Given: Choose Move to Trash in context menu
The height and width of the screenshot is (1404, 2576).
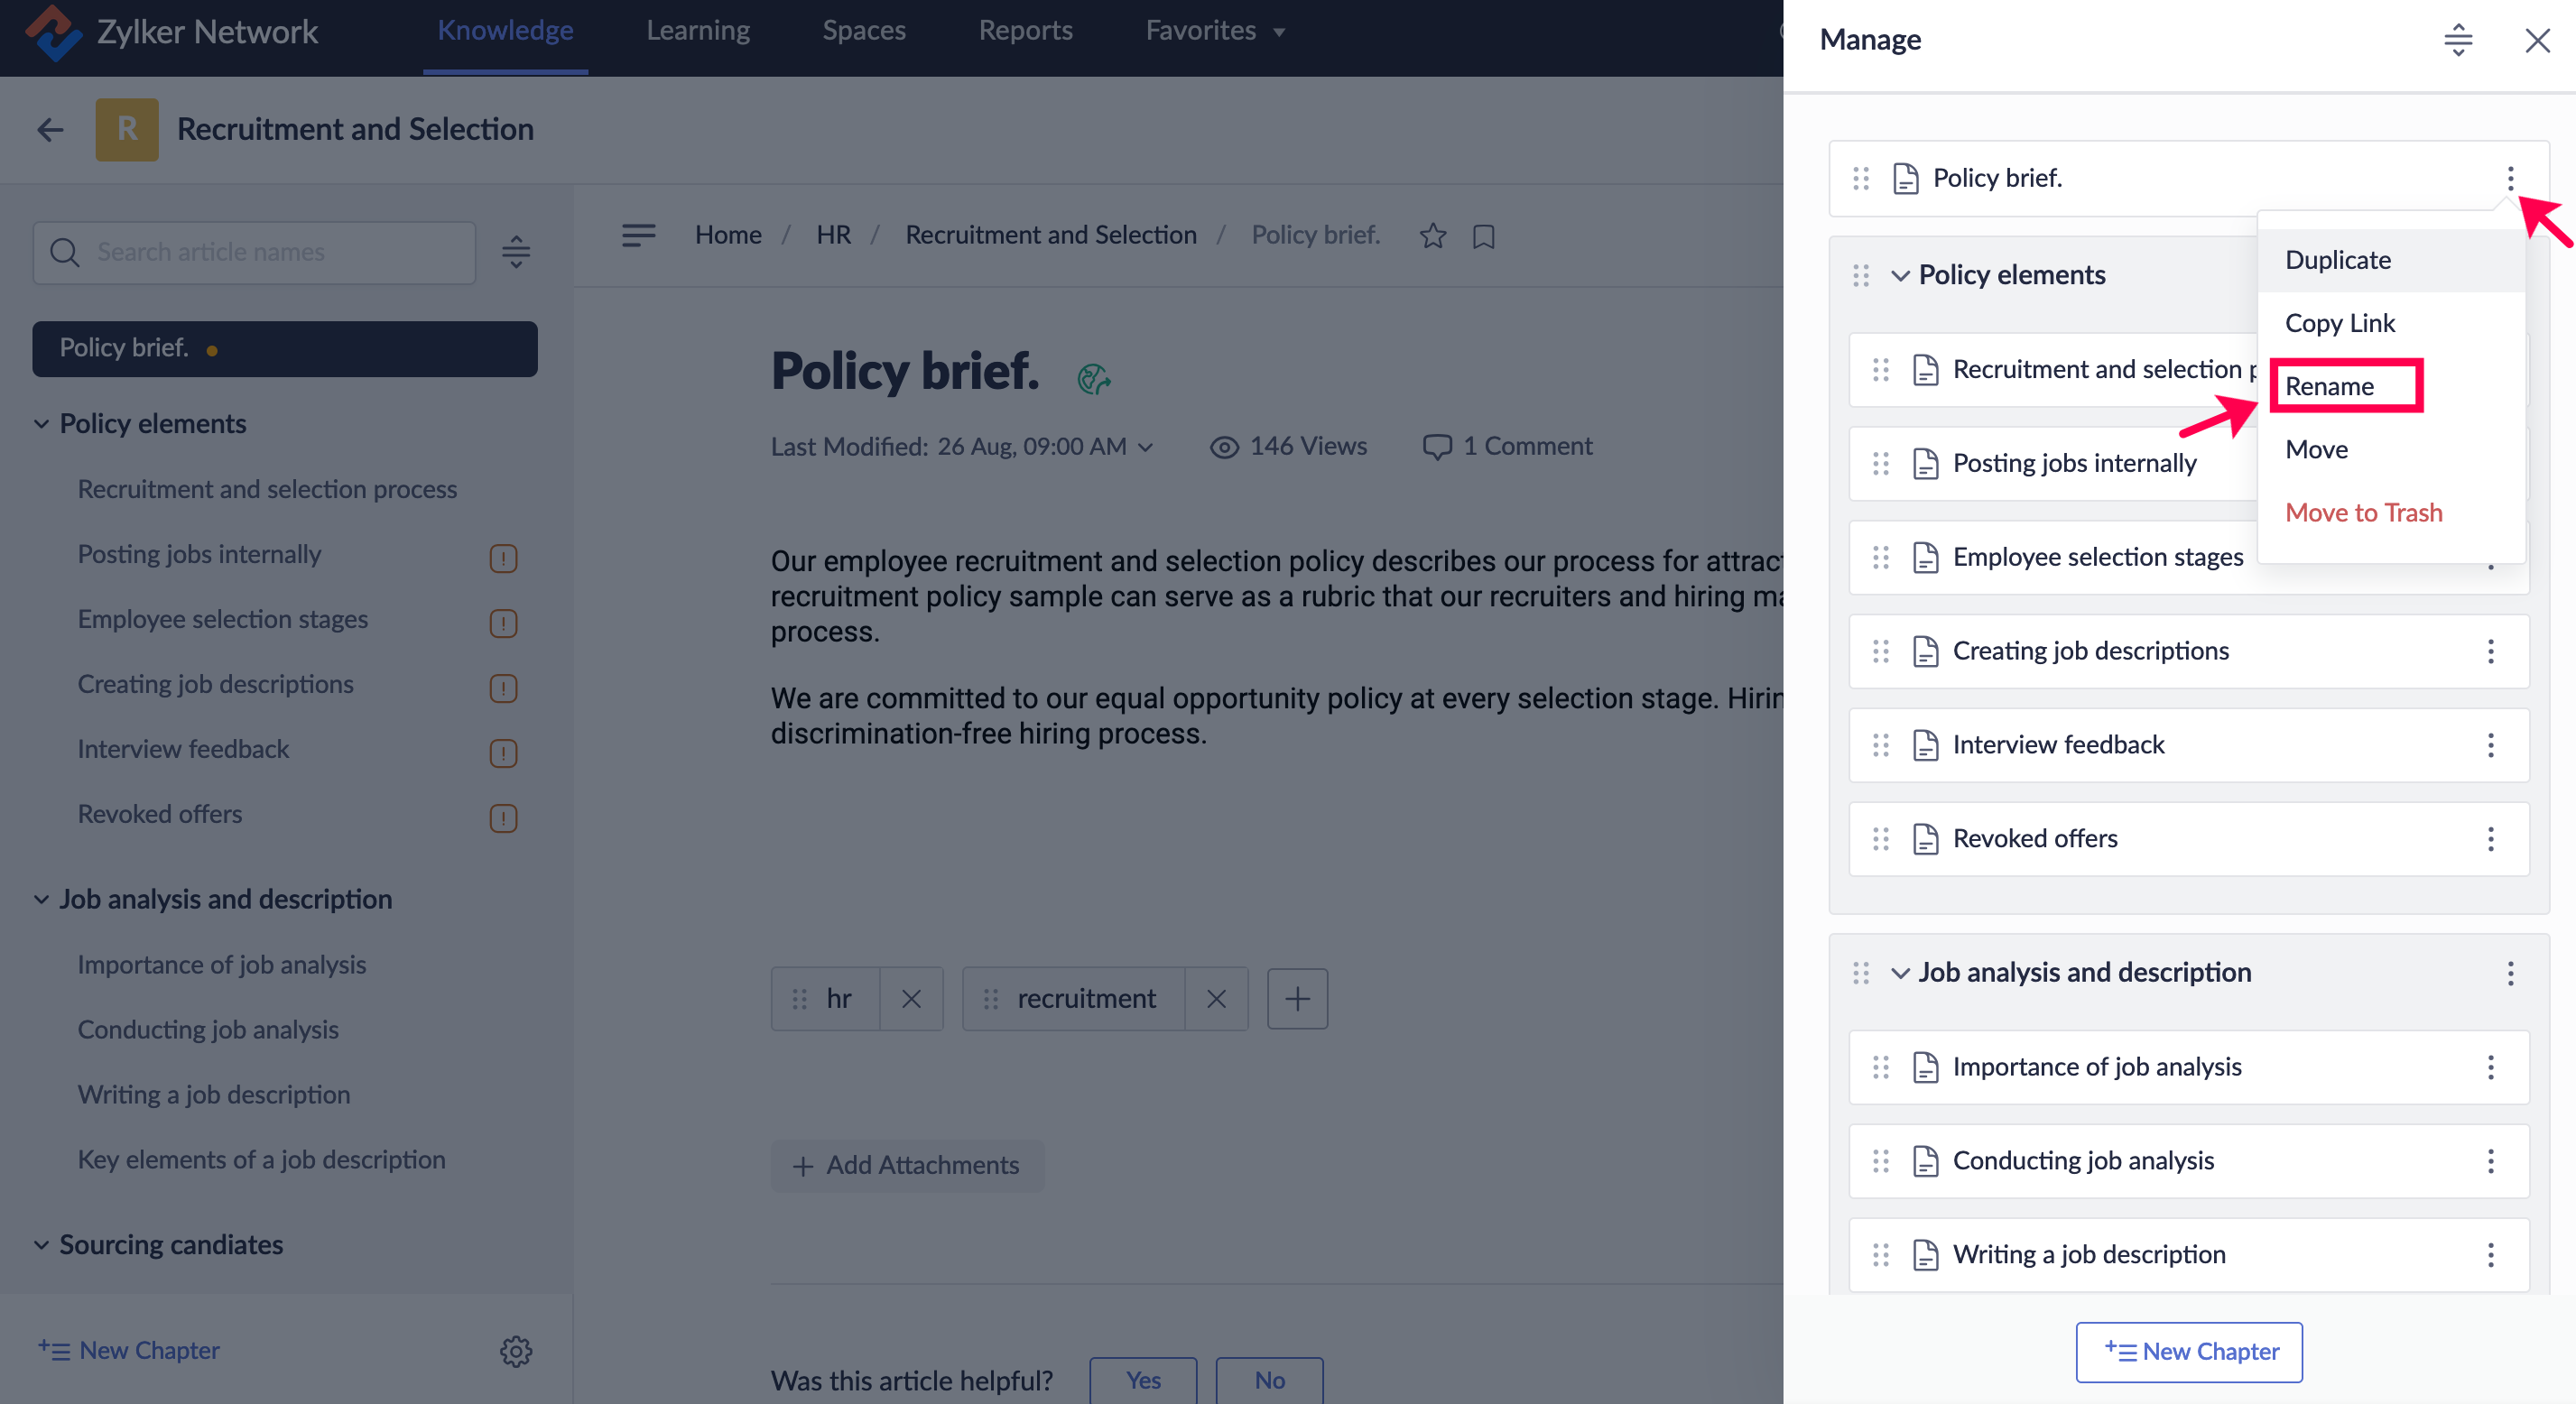Looking at the screenshot, I should click(2363, 512).
